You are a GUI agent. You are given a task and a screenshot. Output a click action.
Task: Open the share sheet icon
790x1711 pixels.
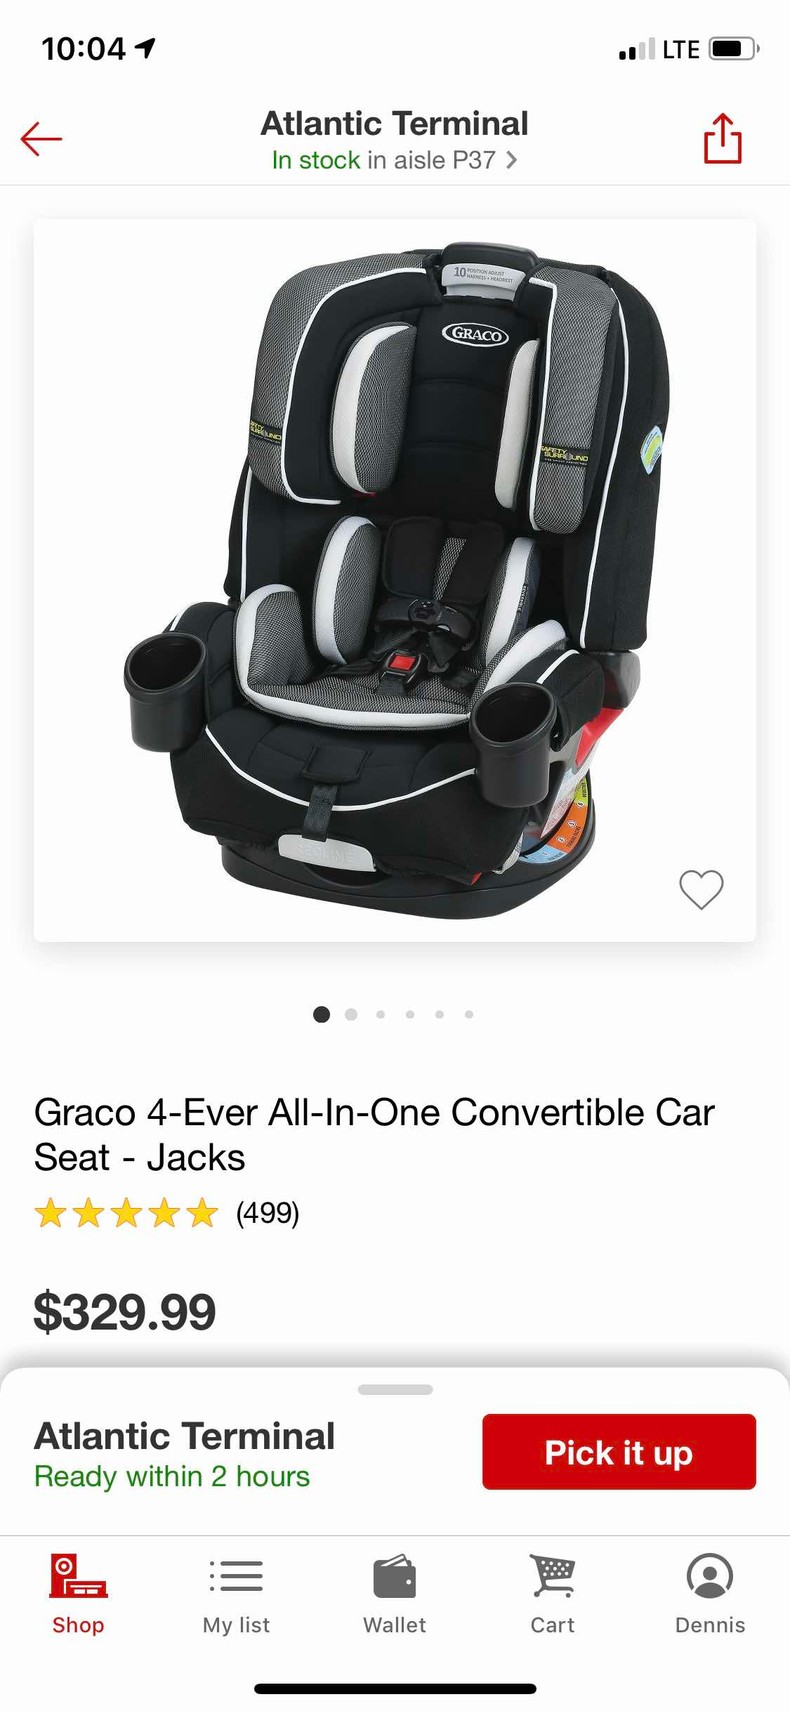click(722, 138)
